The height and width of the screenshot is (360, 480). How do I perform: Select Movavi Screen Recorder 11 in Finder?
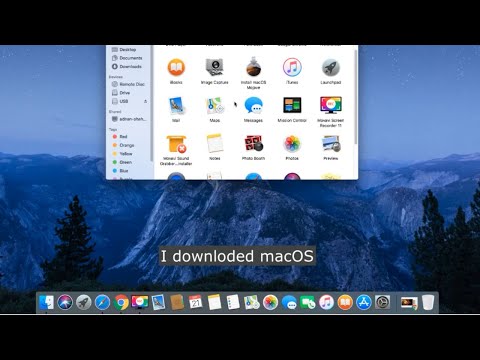point(331,105)
